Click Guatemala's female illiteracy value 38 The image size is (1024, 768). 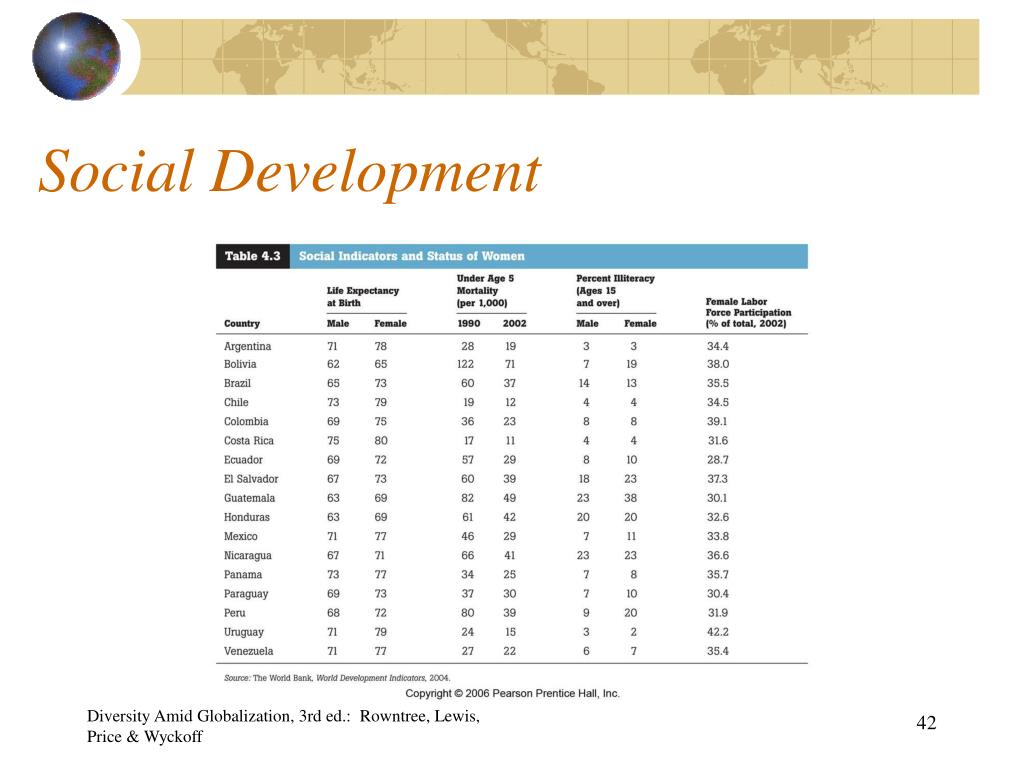(x=630, y=498)
